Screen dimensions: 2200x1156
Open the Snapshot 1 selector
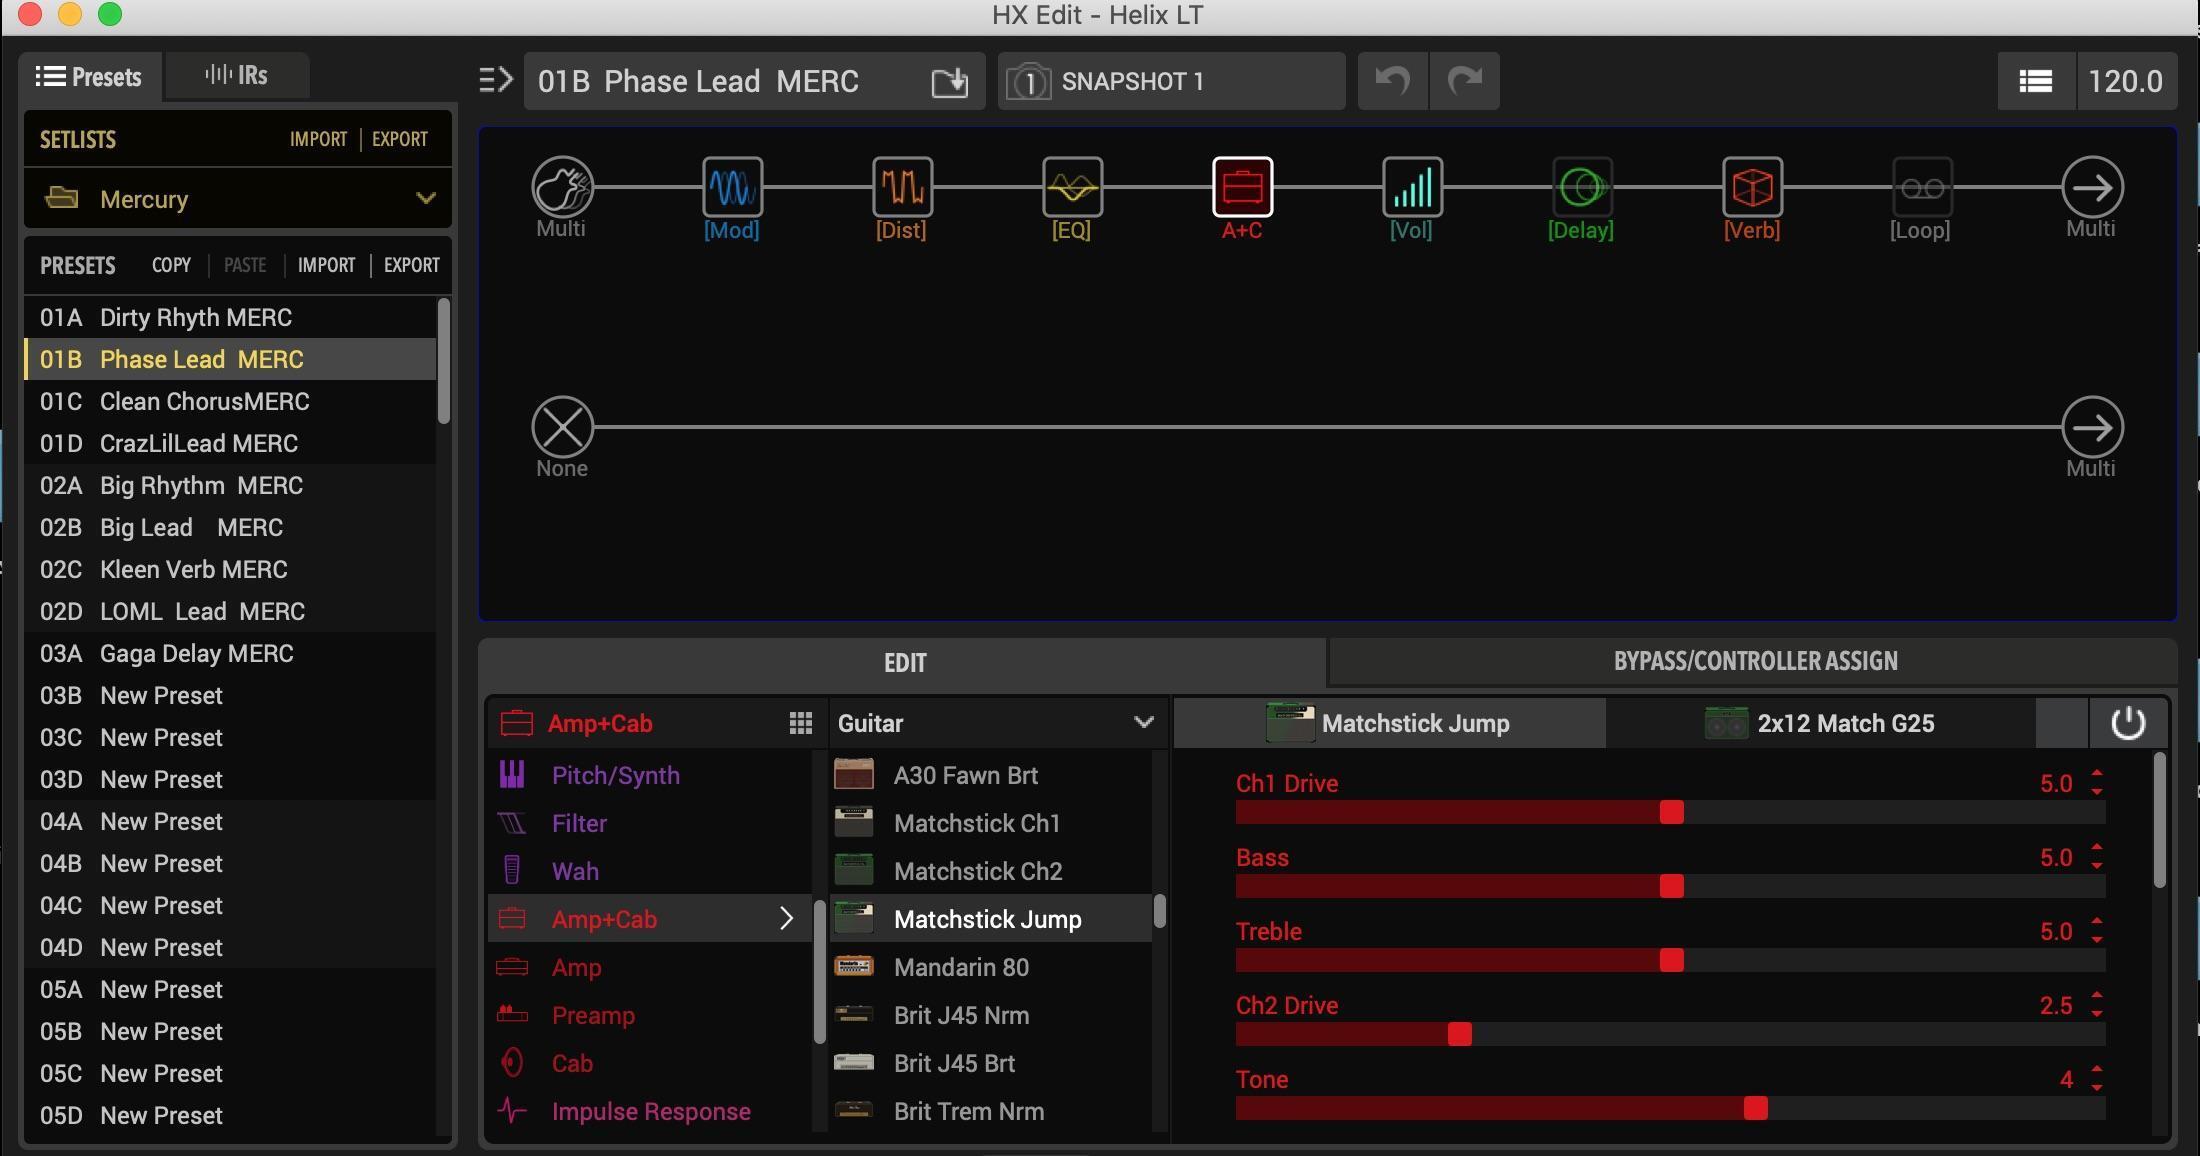click(1170, 81)
